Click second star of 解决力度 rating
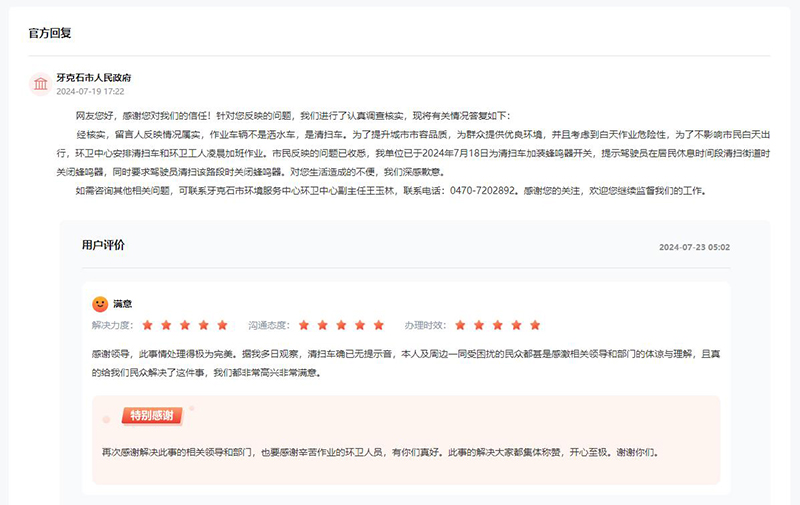Image resolution: width=800 pixels, height=505 pixels. pyautogui.click(x=166, y=325)
